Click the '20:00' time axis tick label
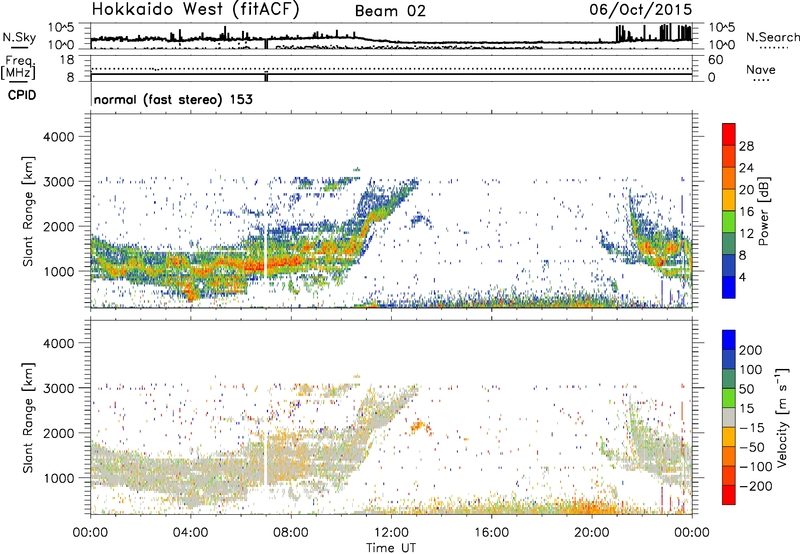 592,533
